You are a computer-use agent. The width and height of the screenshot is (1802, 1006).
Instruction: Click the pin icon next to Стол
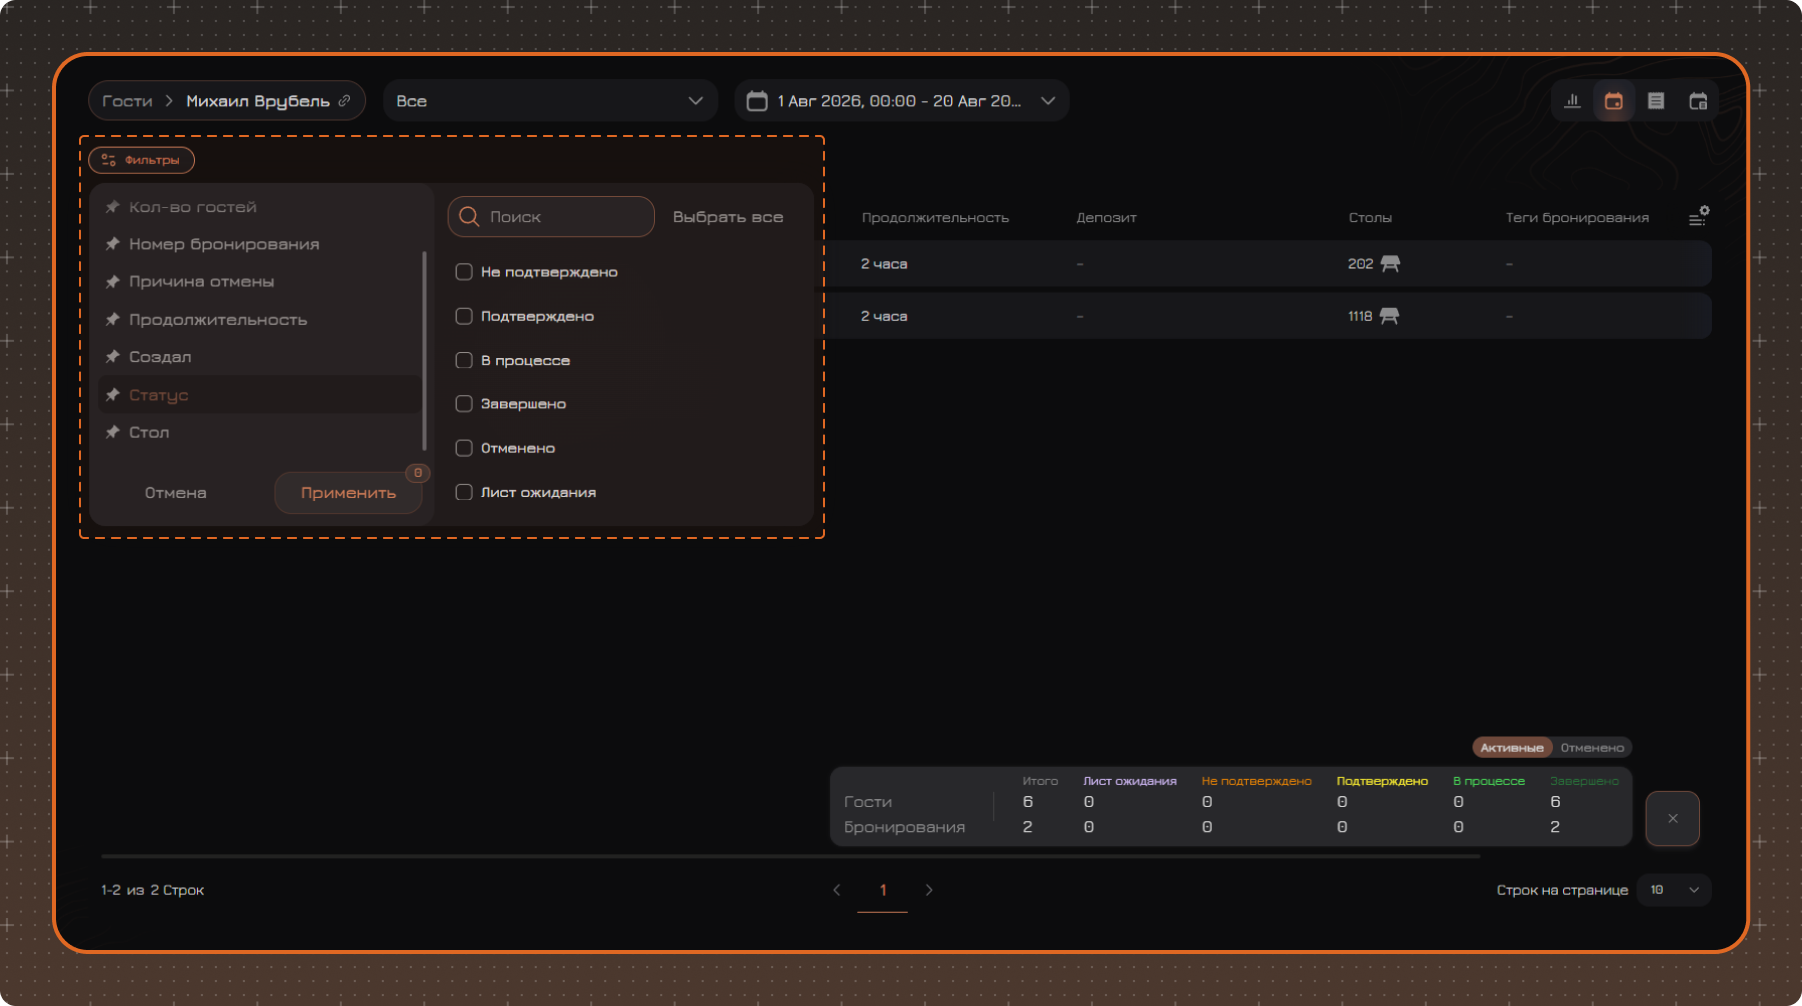tap(113, 432)
